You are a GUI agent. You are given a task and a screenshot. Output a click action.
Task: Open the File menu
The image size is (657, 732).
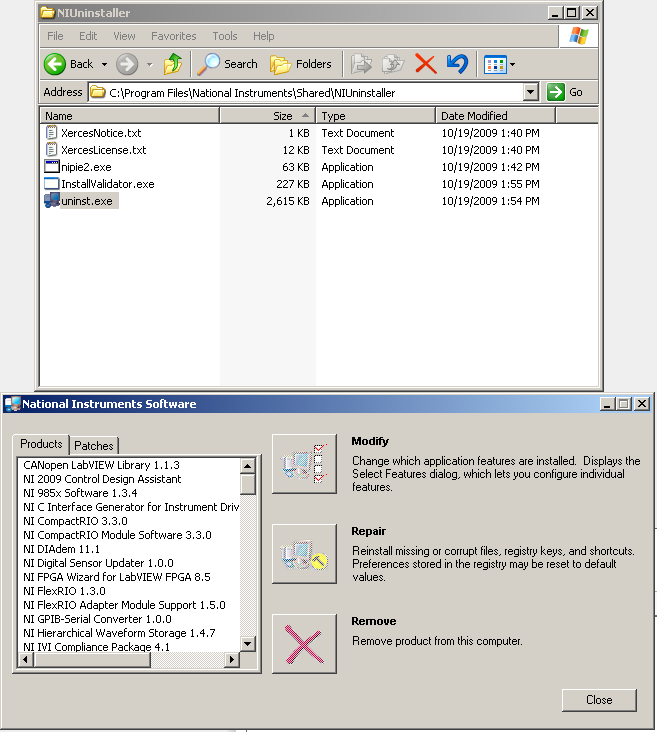click(x=55, y=36)
